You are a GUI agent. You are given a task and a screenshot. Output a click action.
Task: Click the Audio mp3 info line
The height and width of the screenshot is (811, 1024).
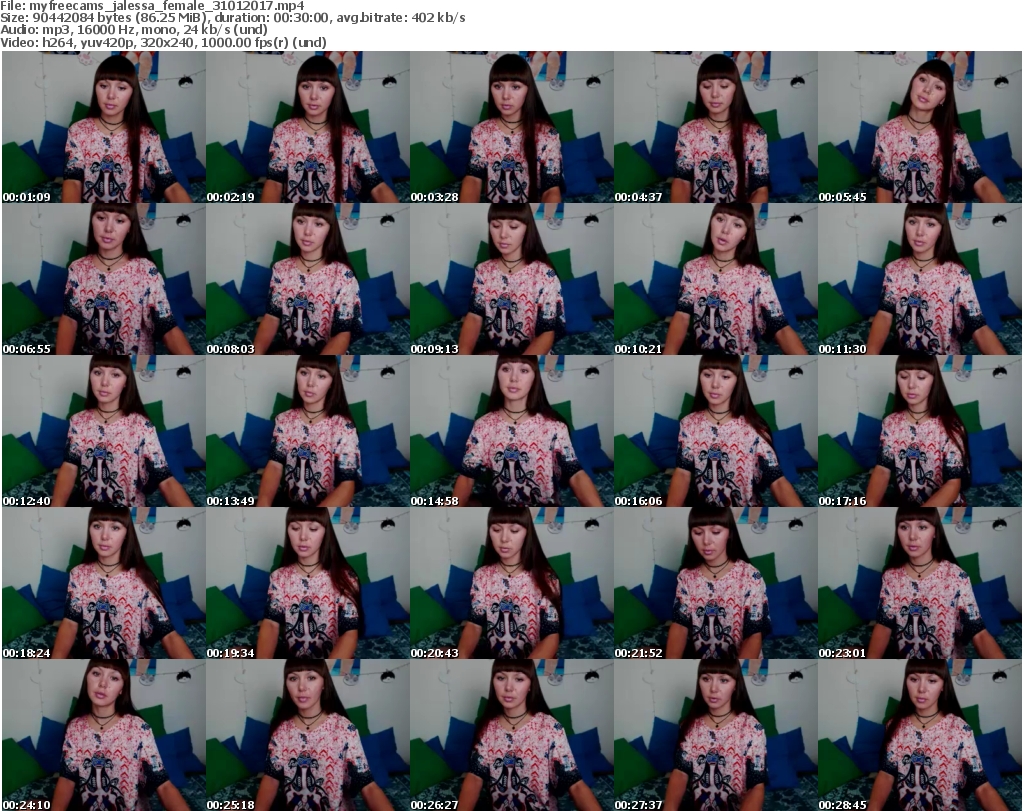[134, 30]
